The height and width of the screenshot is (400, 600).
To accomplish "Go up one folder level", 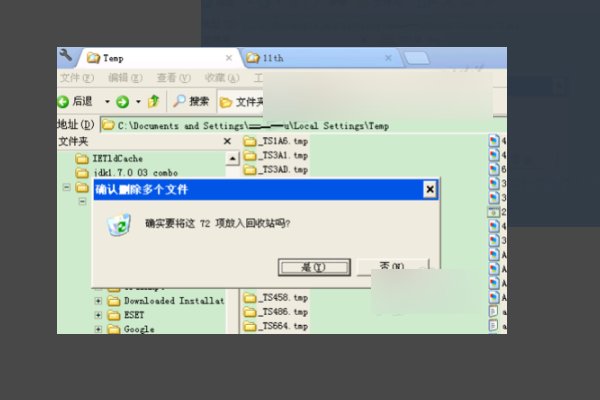I will coord(153,101).
